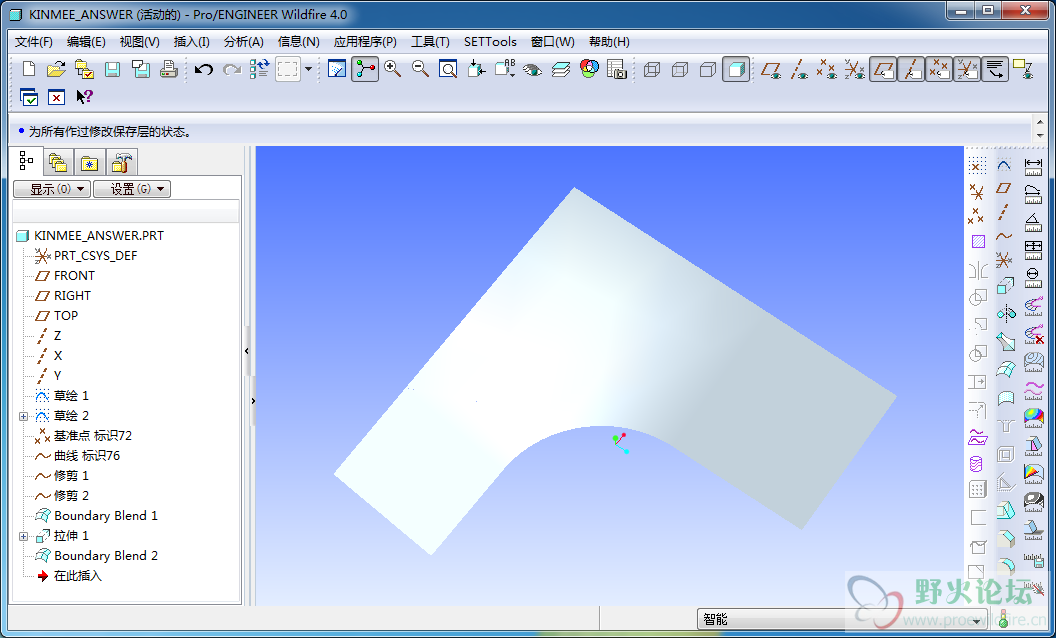1056x638 pixels.
Task: Open the Appearance color wheel icon
Action: click(589, 69)
